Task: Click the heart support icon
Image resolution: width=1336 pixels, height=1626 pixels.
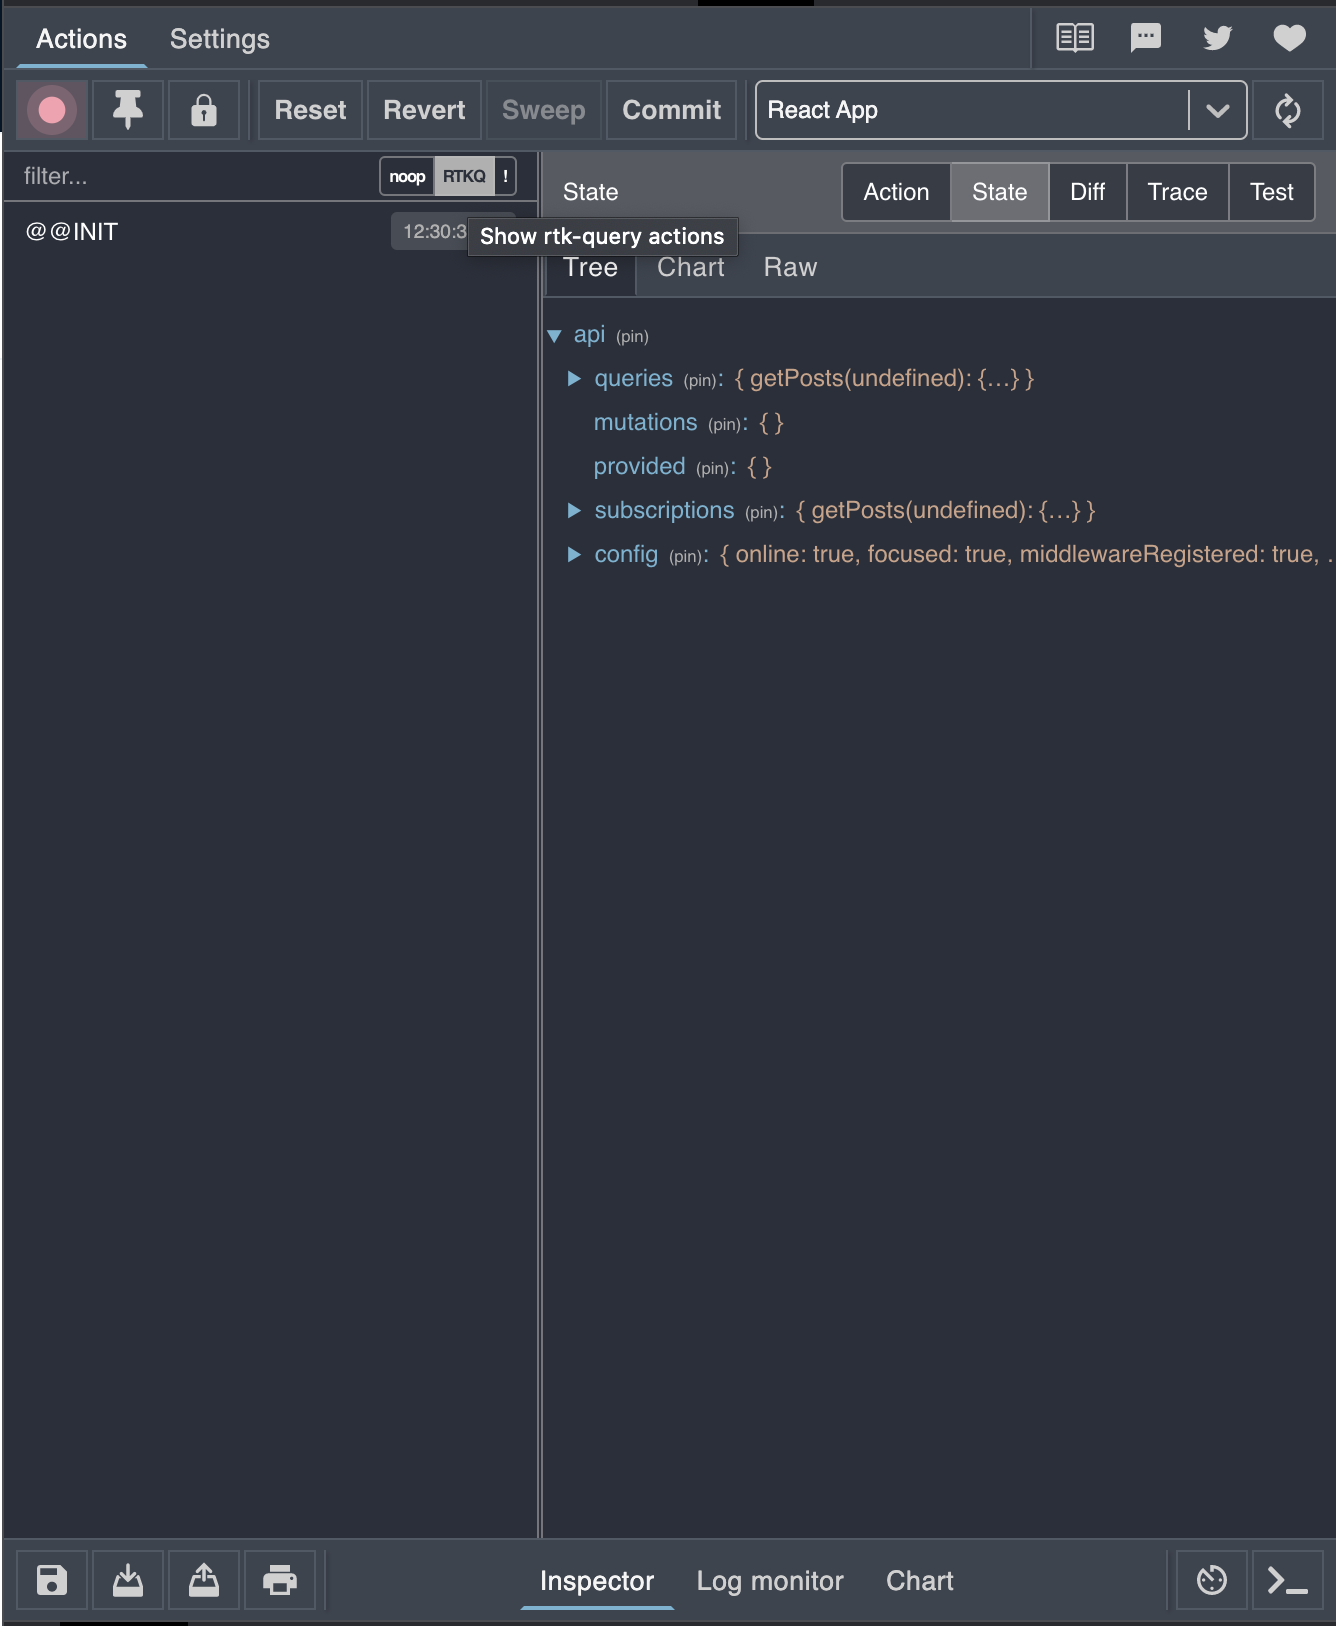Action: point(1290,38)
